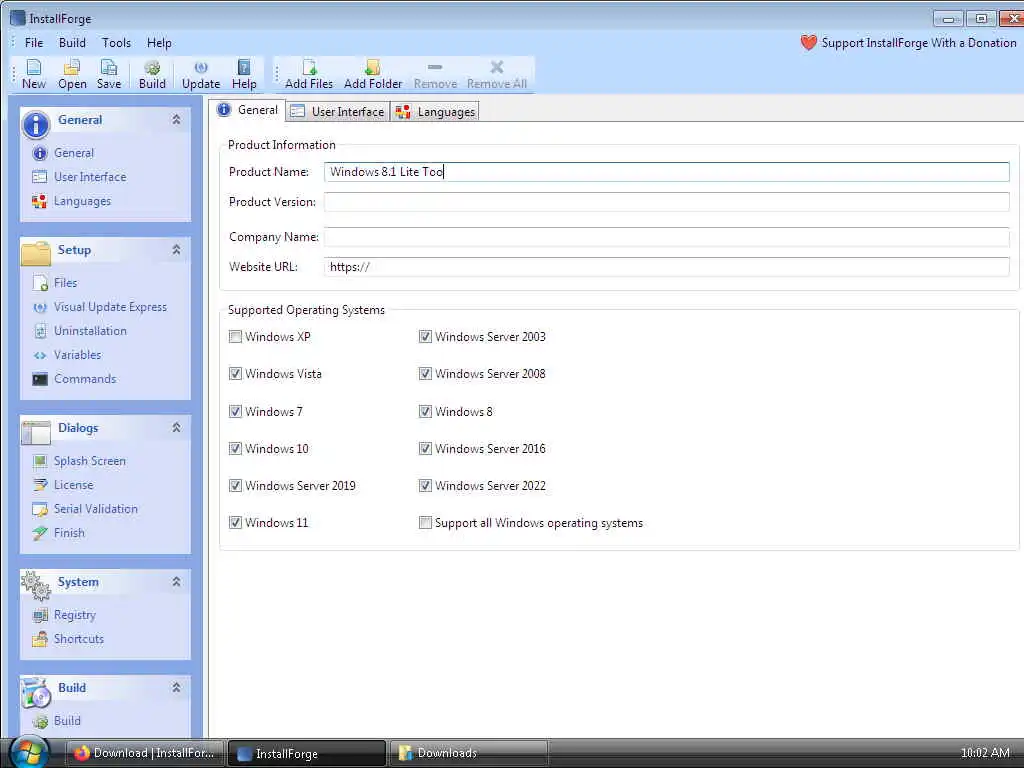1024x768 pixels.
Task: Toggle Windows 10 checkbox
Action: click(x=235, y=449)
